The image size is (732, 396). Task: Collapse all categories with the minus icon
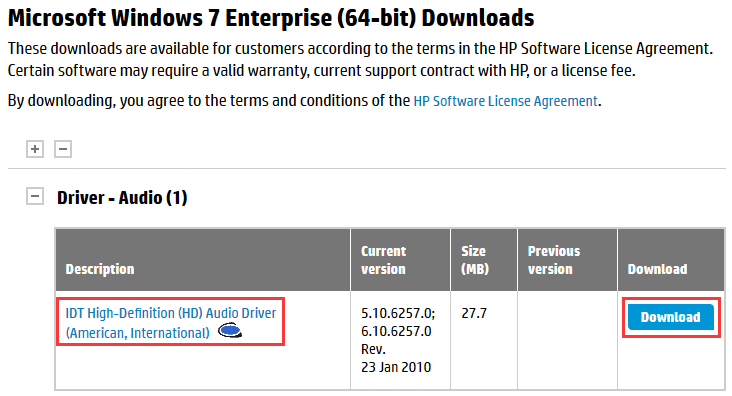coord(63,149)
